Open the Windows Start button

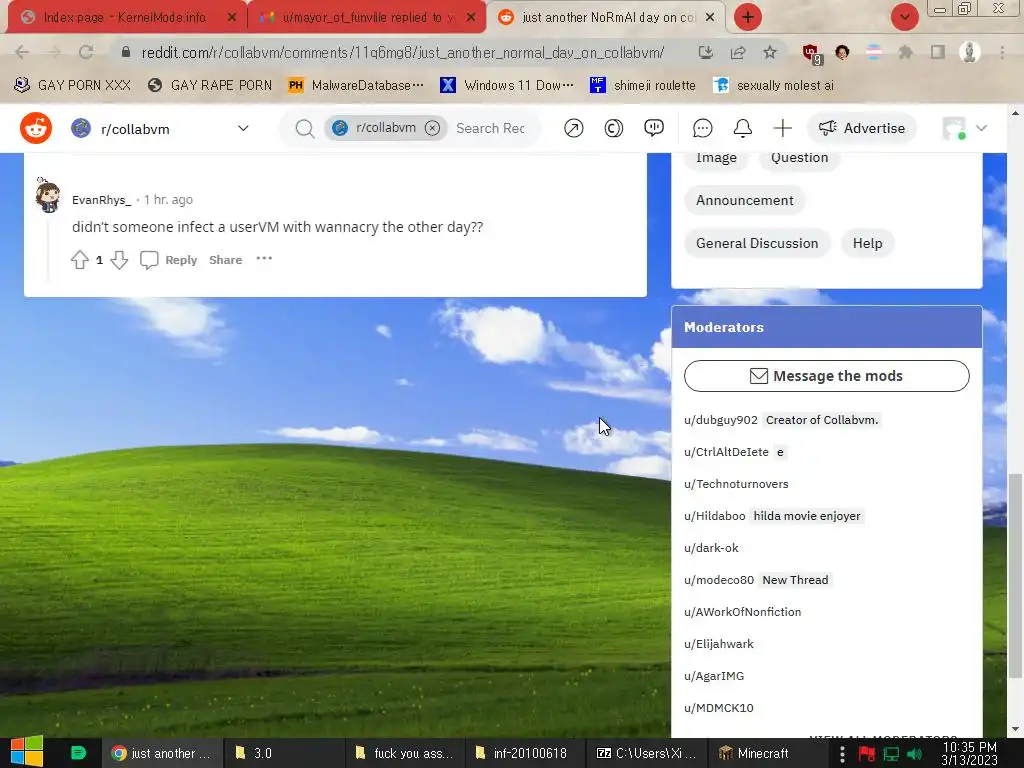(x=27, y=752)
